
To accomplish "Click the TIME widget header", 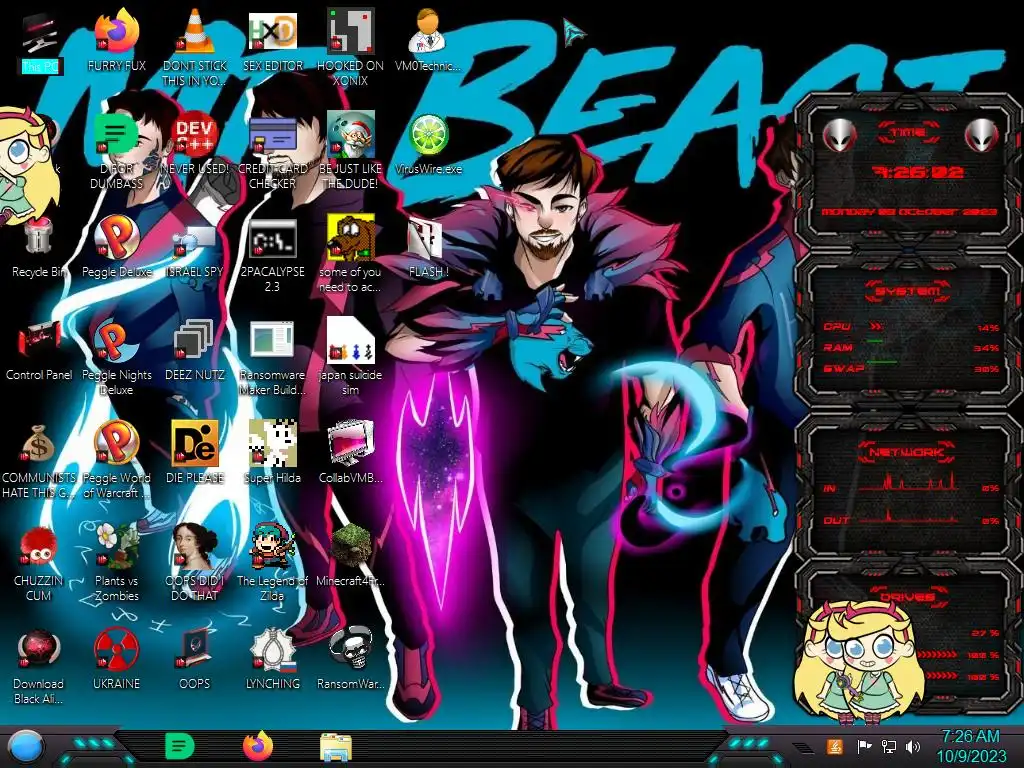I will [908, 132].
